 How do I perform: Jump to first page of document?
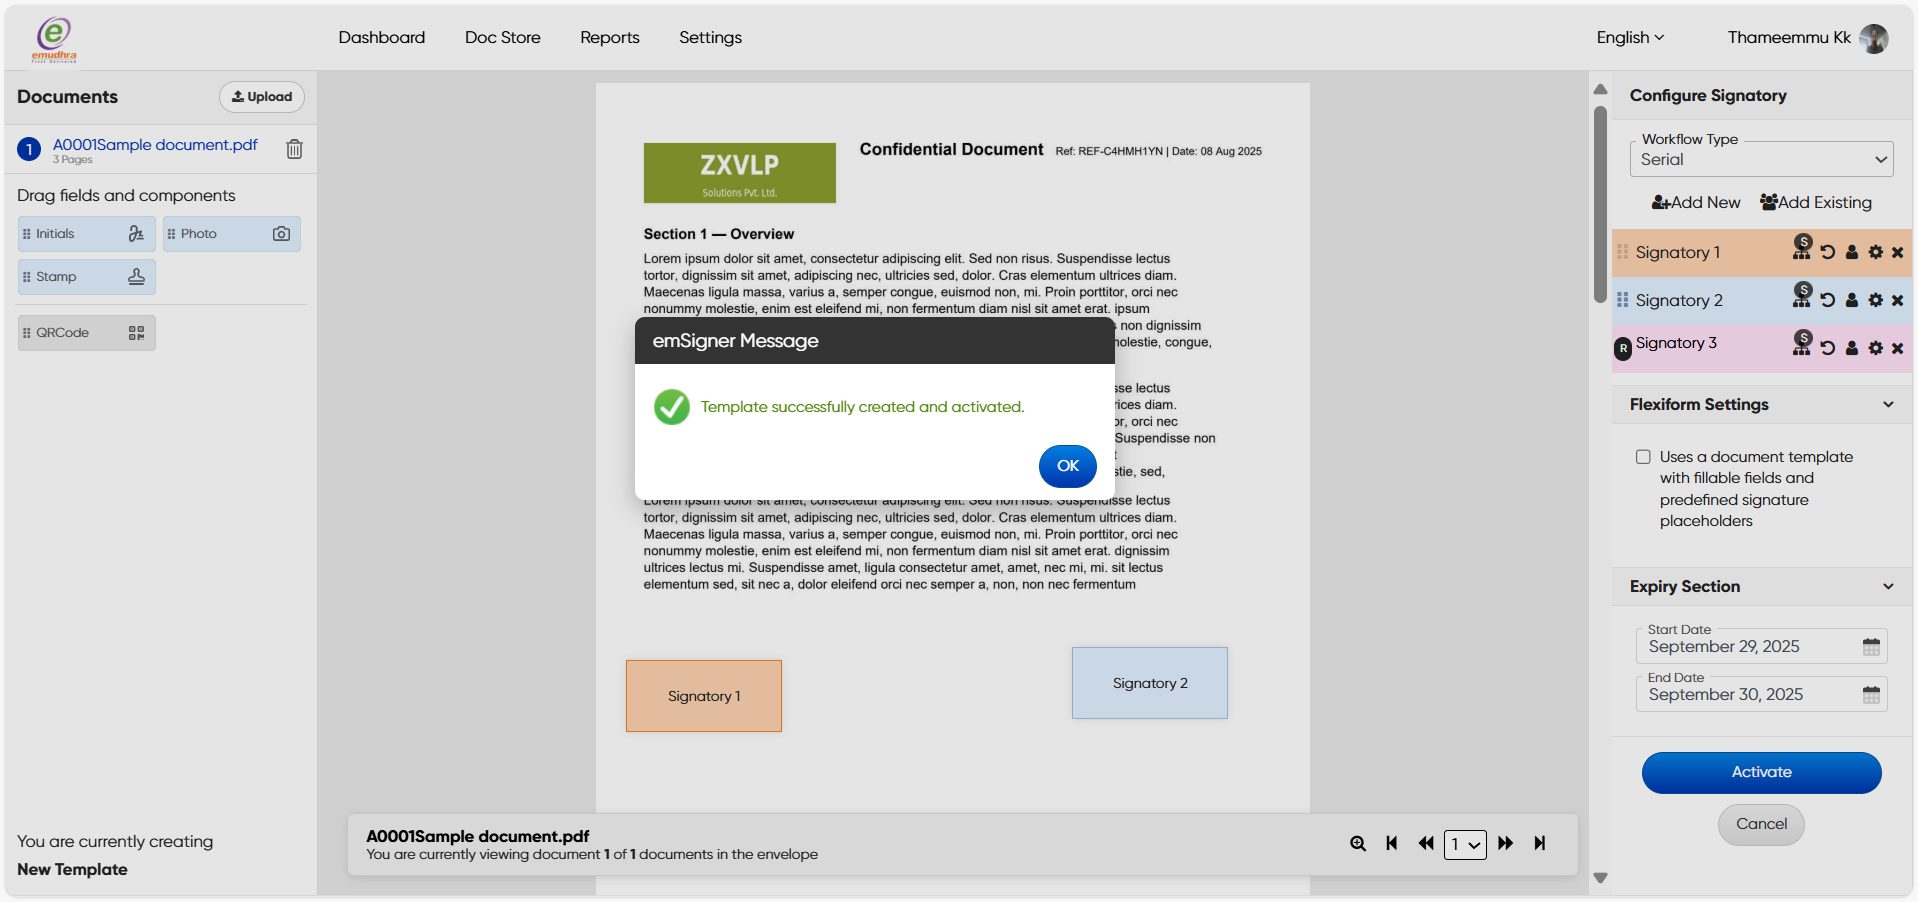point(1391,844)
